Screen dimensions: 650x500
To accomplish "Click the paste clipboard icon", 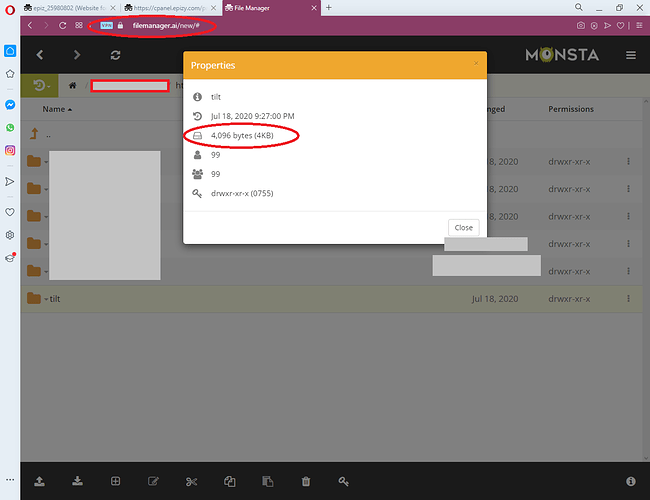I will point(268,481).
